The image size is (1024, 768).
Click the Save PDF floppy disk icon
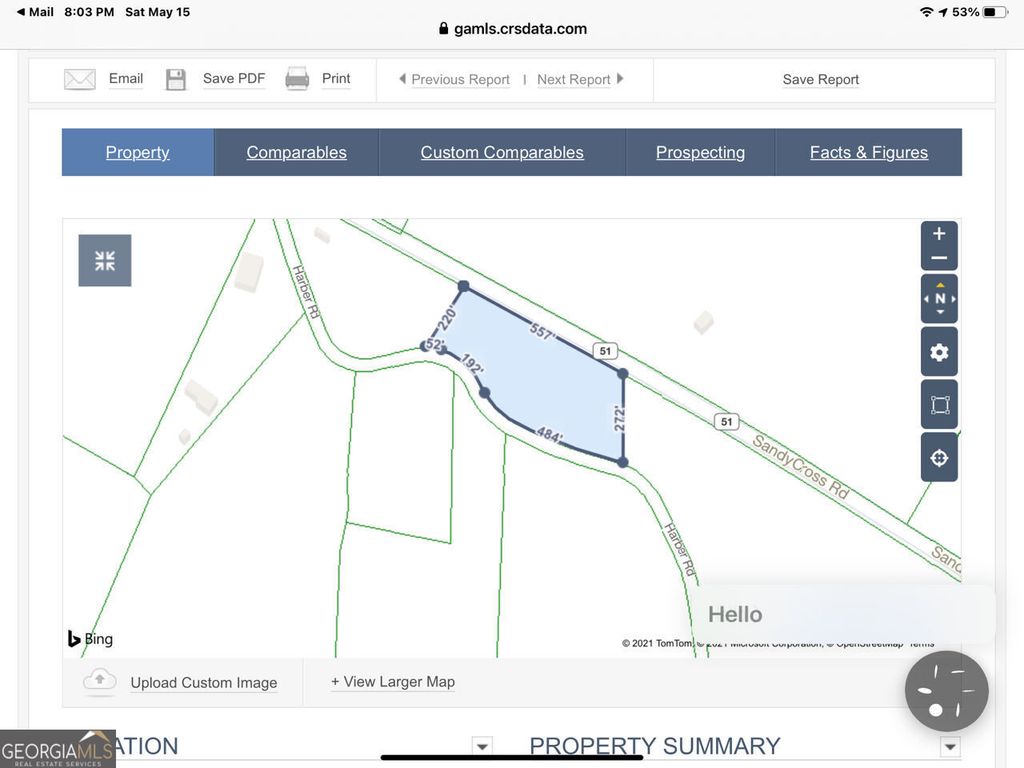pyautogui.click(x=176, y=79)
